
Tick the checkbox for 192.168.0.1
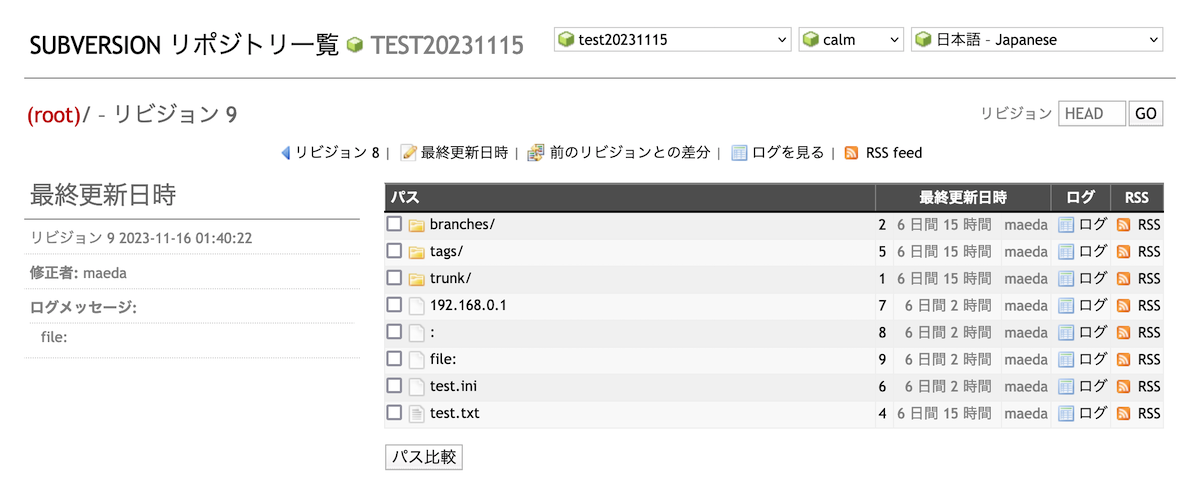[395, 305]
